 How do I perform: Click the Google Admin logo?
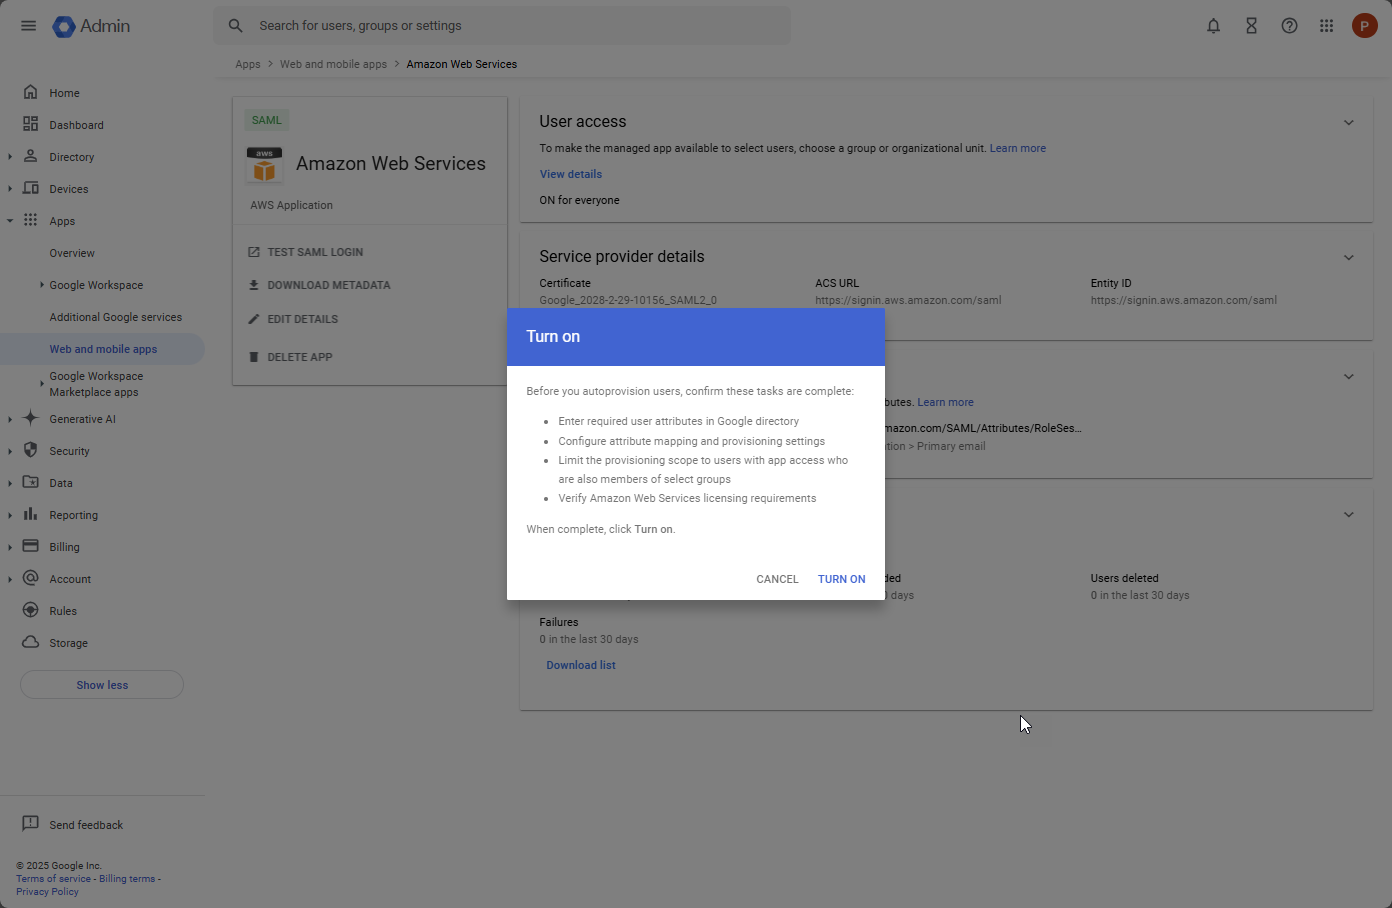coord(91,26)
